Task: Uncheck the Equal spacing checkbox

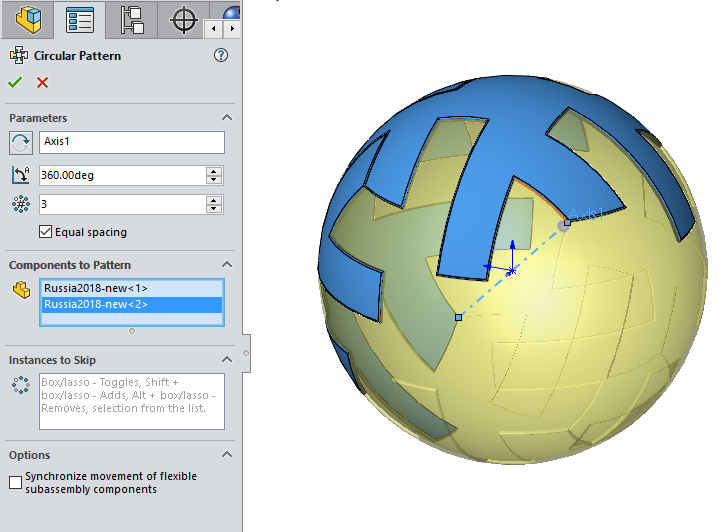Action: 45,232
